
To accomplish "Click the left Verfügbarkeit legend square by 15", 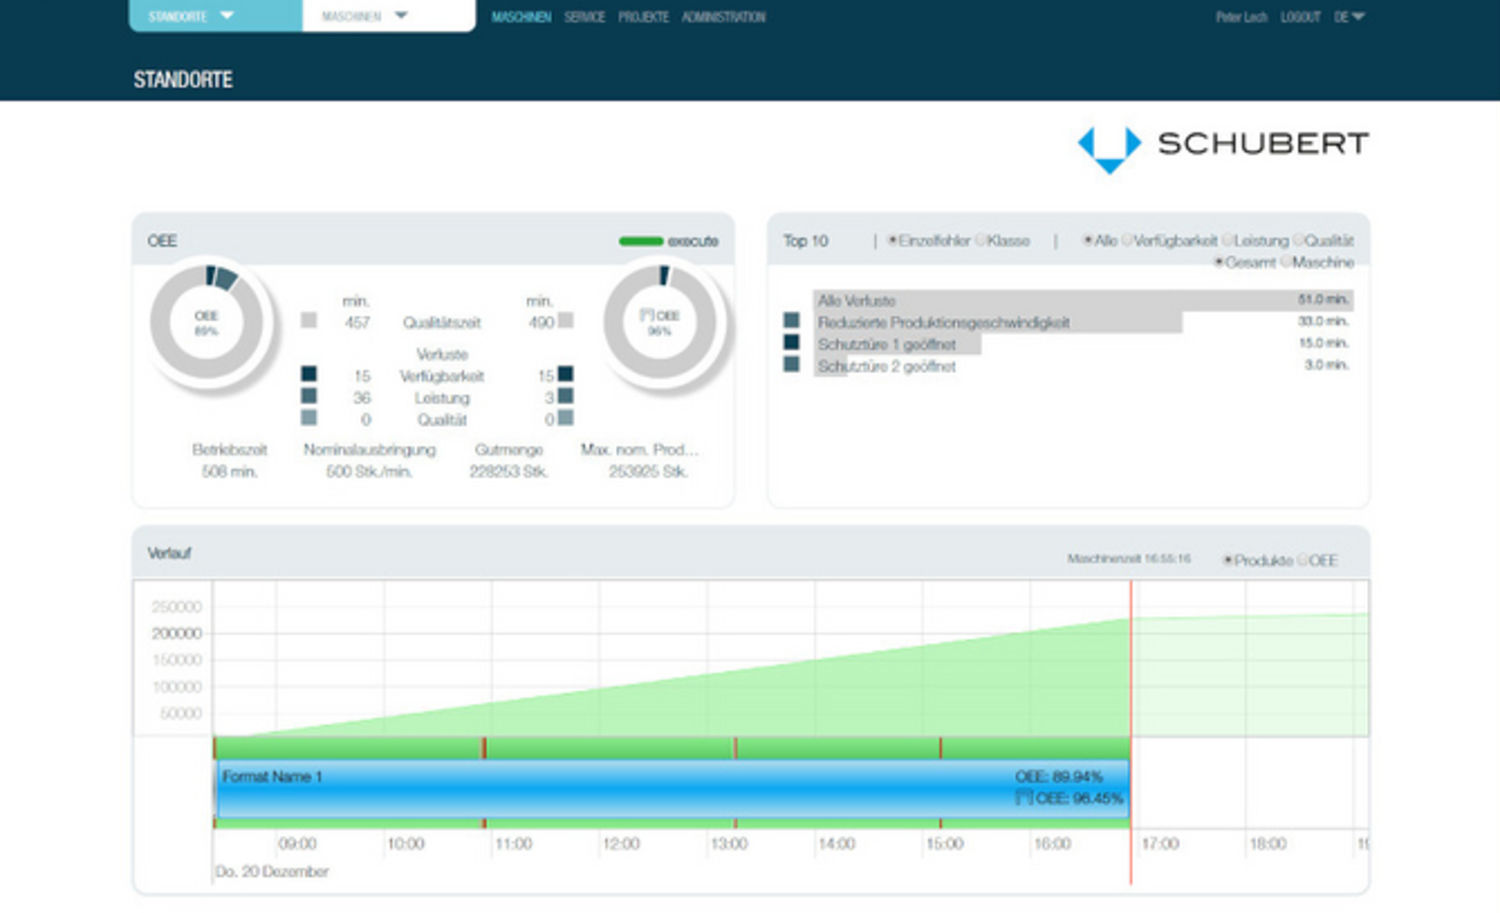I will pos(309,374).
